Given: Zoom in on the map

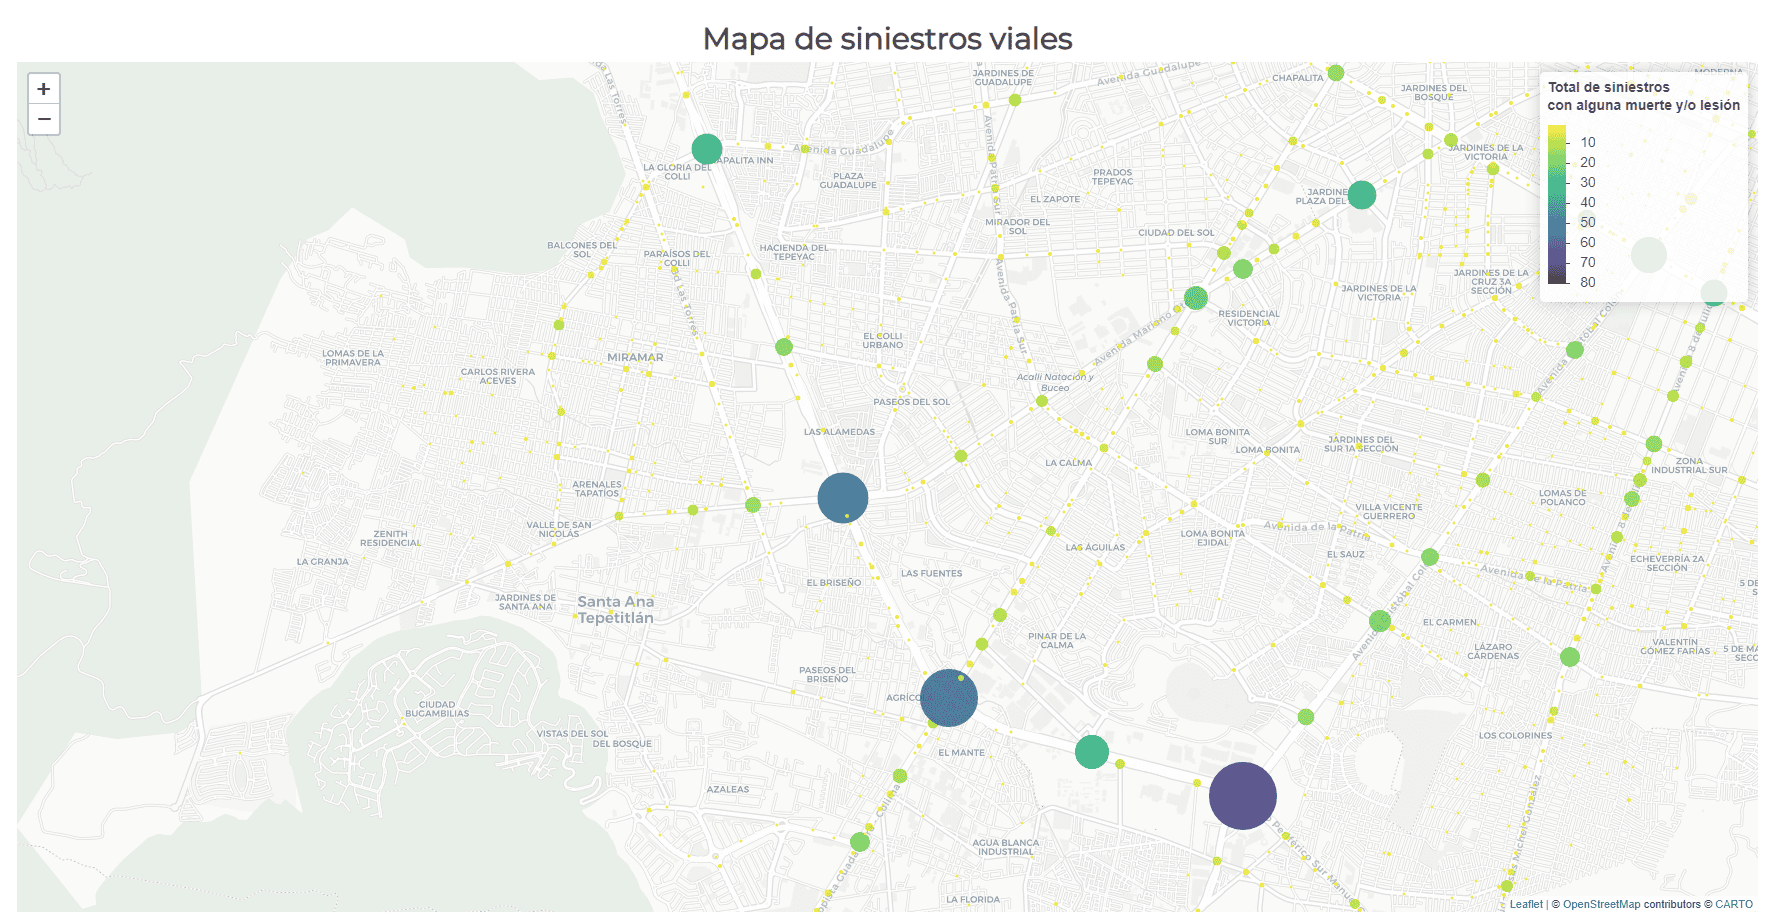Looking at the screenshot, I should coord(44,89).
